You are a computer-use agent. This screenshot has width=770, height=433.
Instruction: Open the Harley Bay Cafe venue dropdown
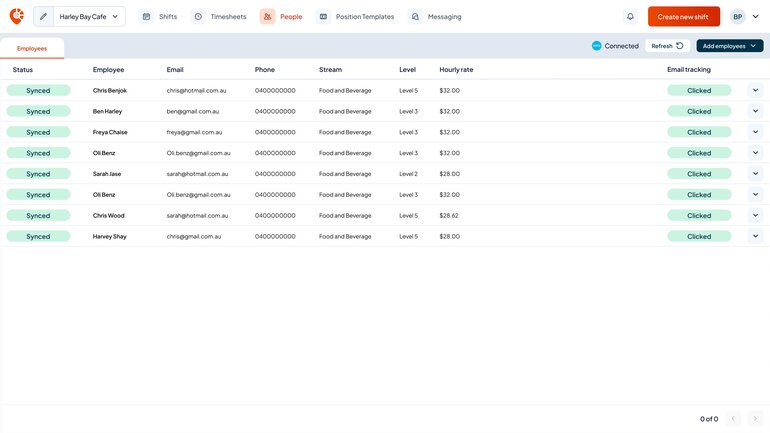pyautogui.click(x=88, y=17)
